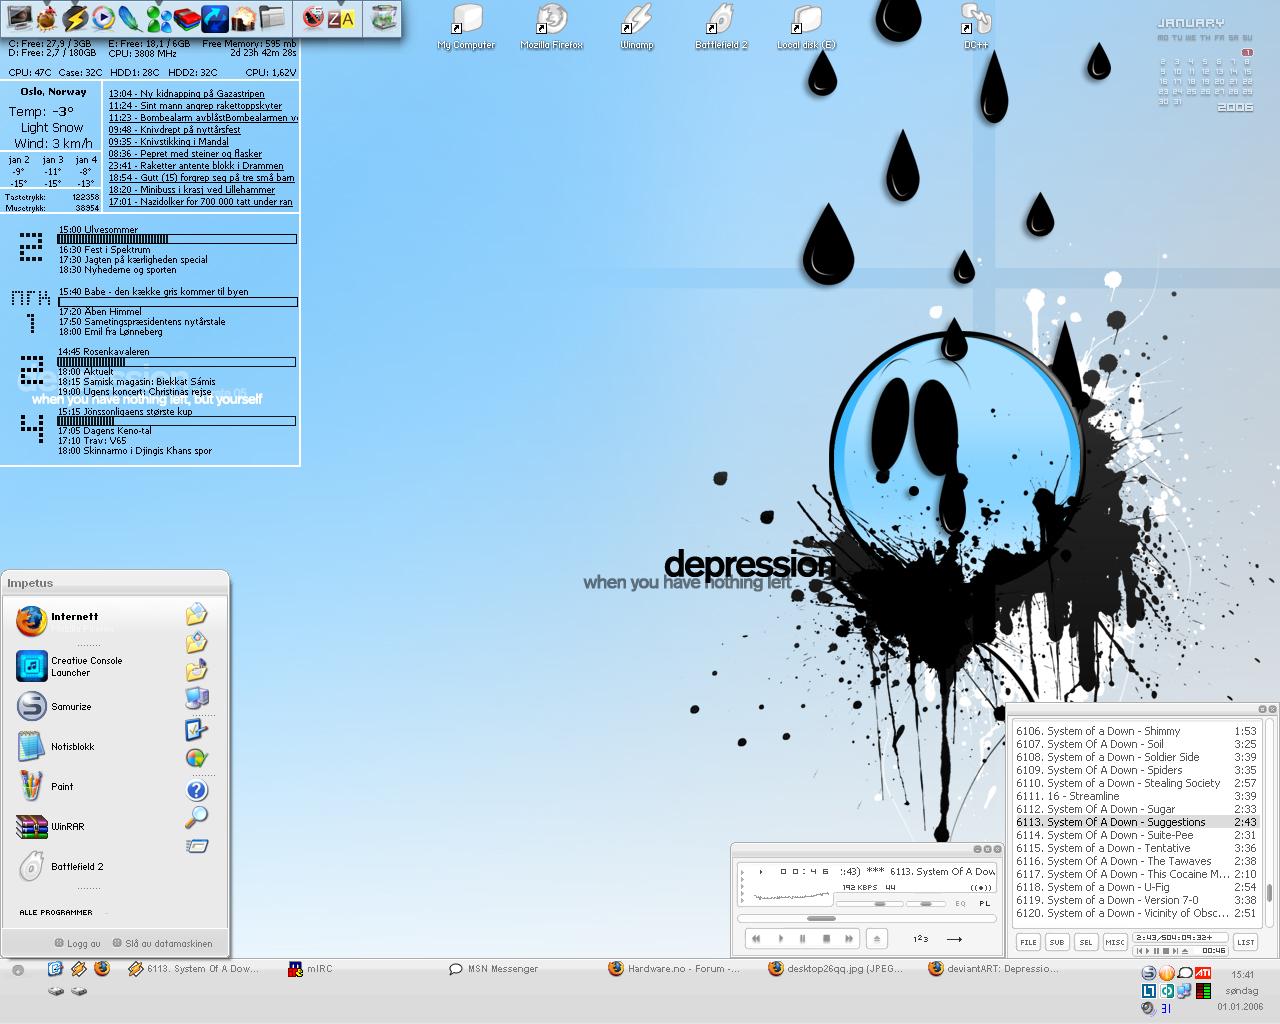Viewport: 1280px width, 1024px height.
Task: Toggle Winamp EQ window
Action: pyautogui.click(x=961, y=903)
